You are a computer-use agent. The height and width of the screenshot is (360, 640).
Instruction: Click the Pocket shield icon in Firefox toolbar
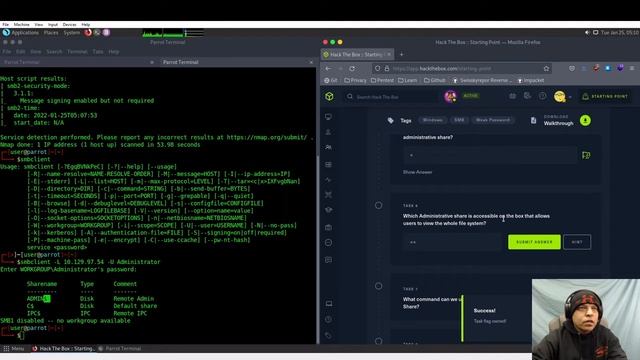572,69
